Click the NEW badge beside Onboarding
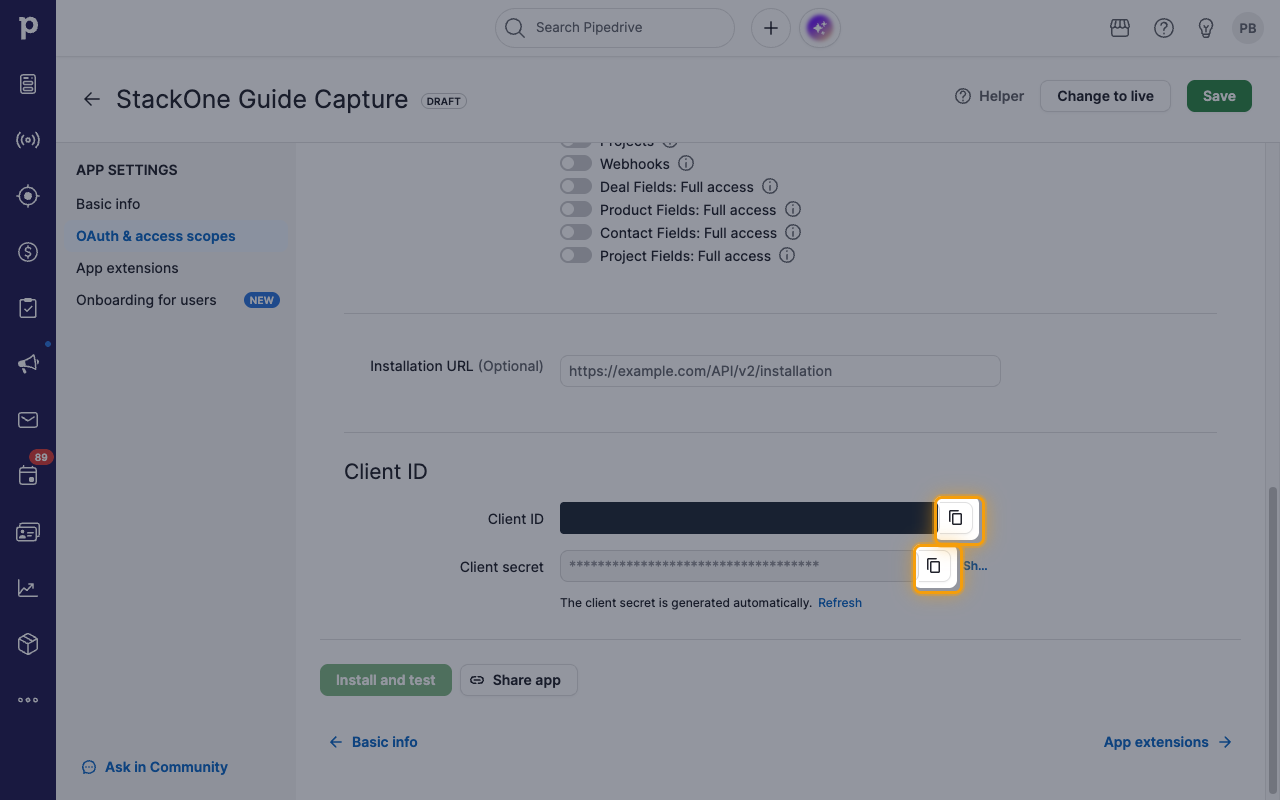1280x800 pixels. 262,300
